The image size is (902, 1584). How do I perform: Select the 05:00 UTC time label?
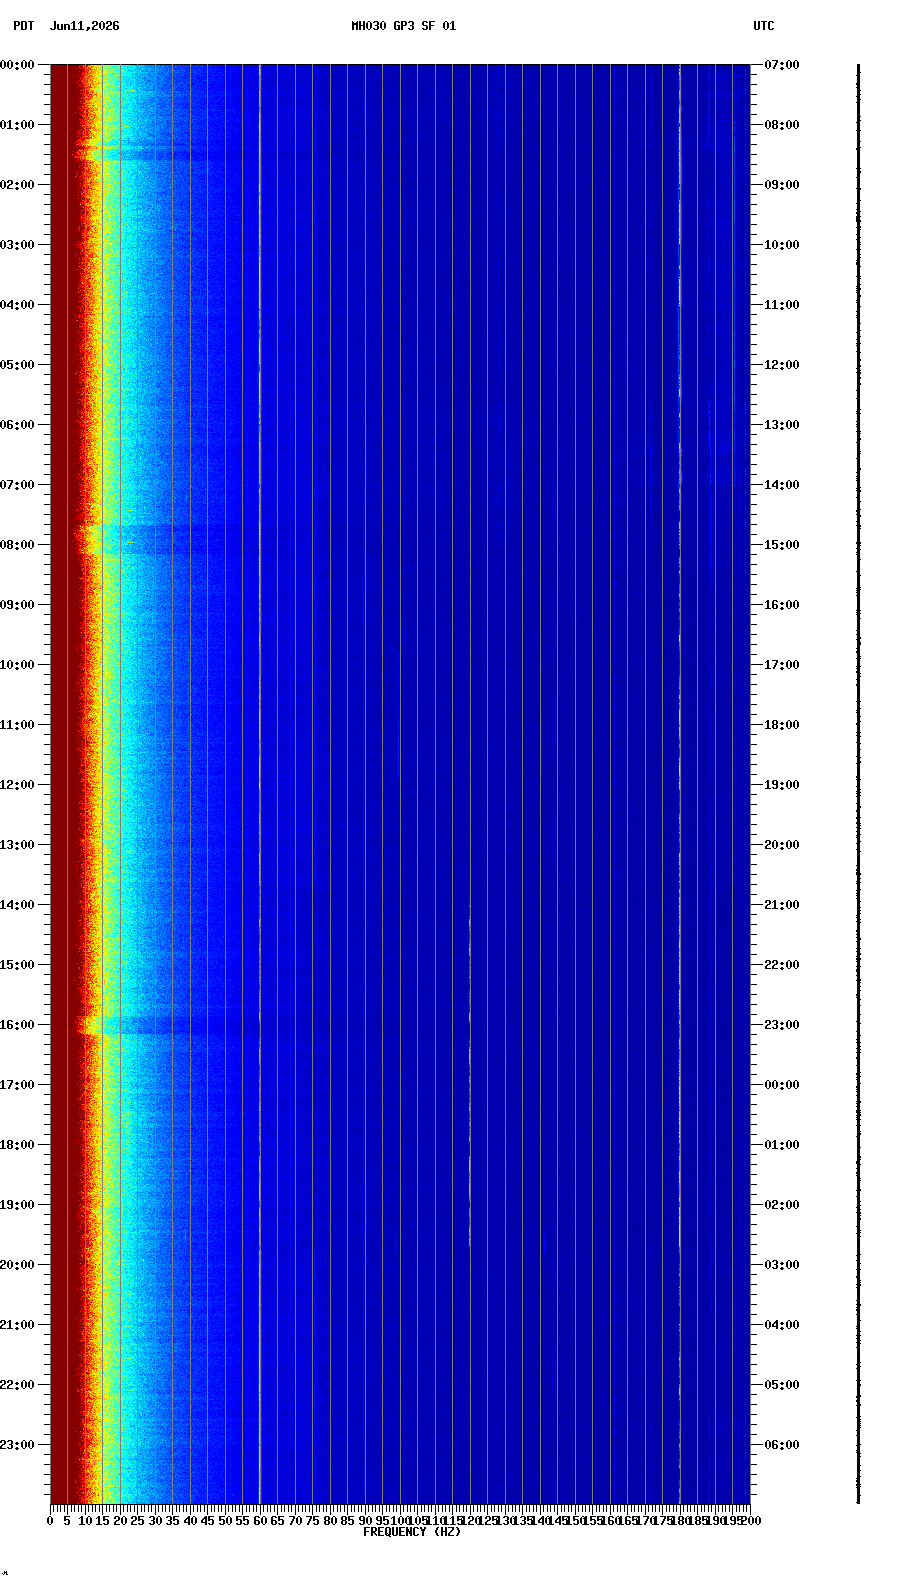click(782, 1385)
